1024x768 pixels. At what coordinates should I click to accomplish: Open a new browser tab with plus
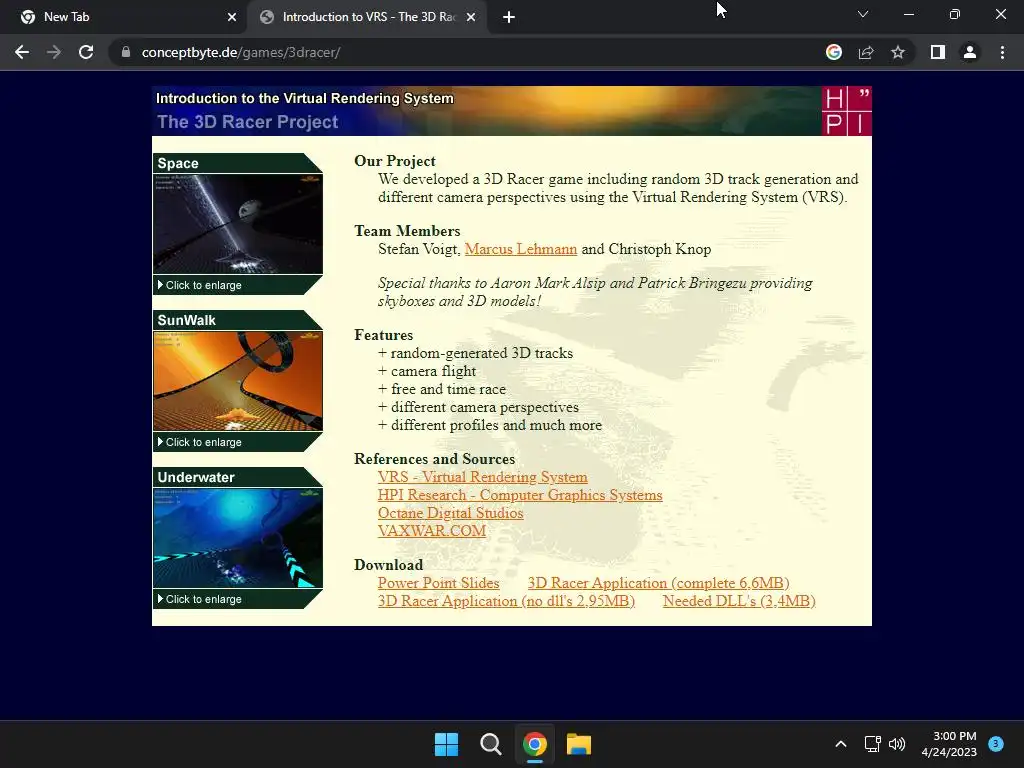[x=509, y=17]
